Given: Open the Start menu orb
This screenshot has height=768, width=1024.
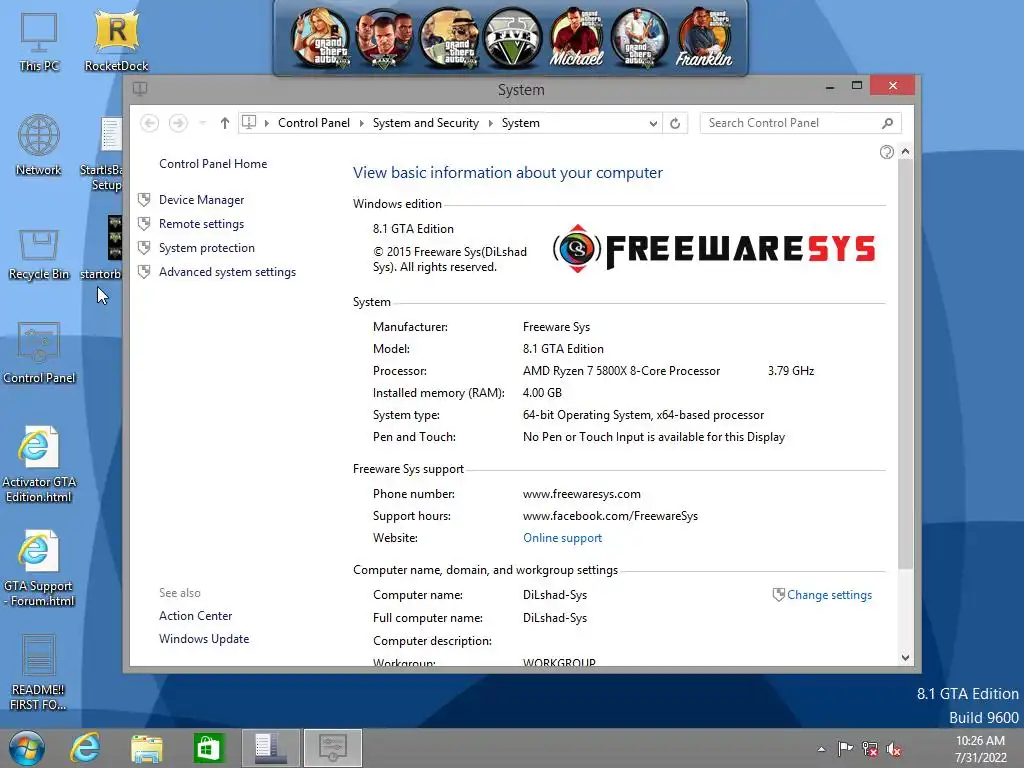Looking at the screenshot, I should (27, 748).
